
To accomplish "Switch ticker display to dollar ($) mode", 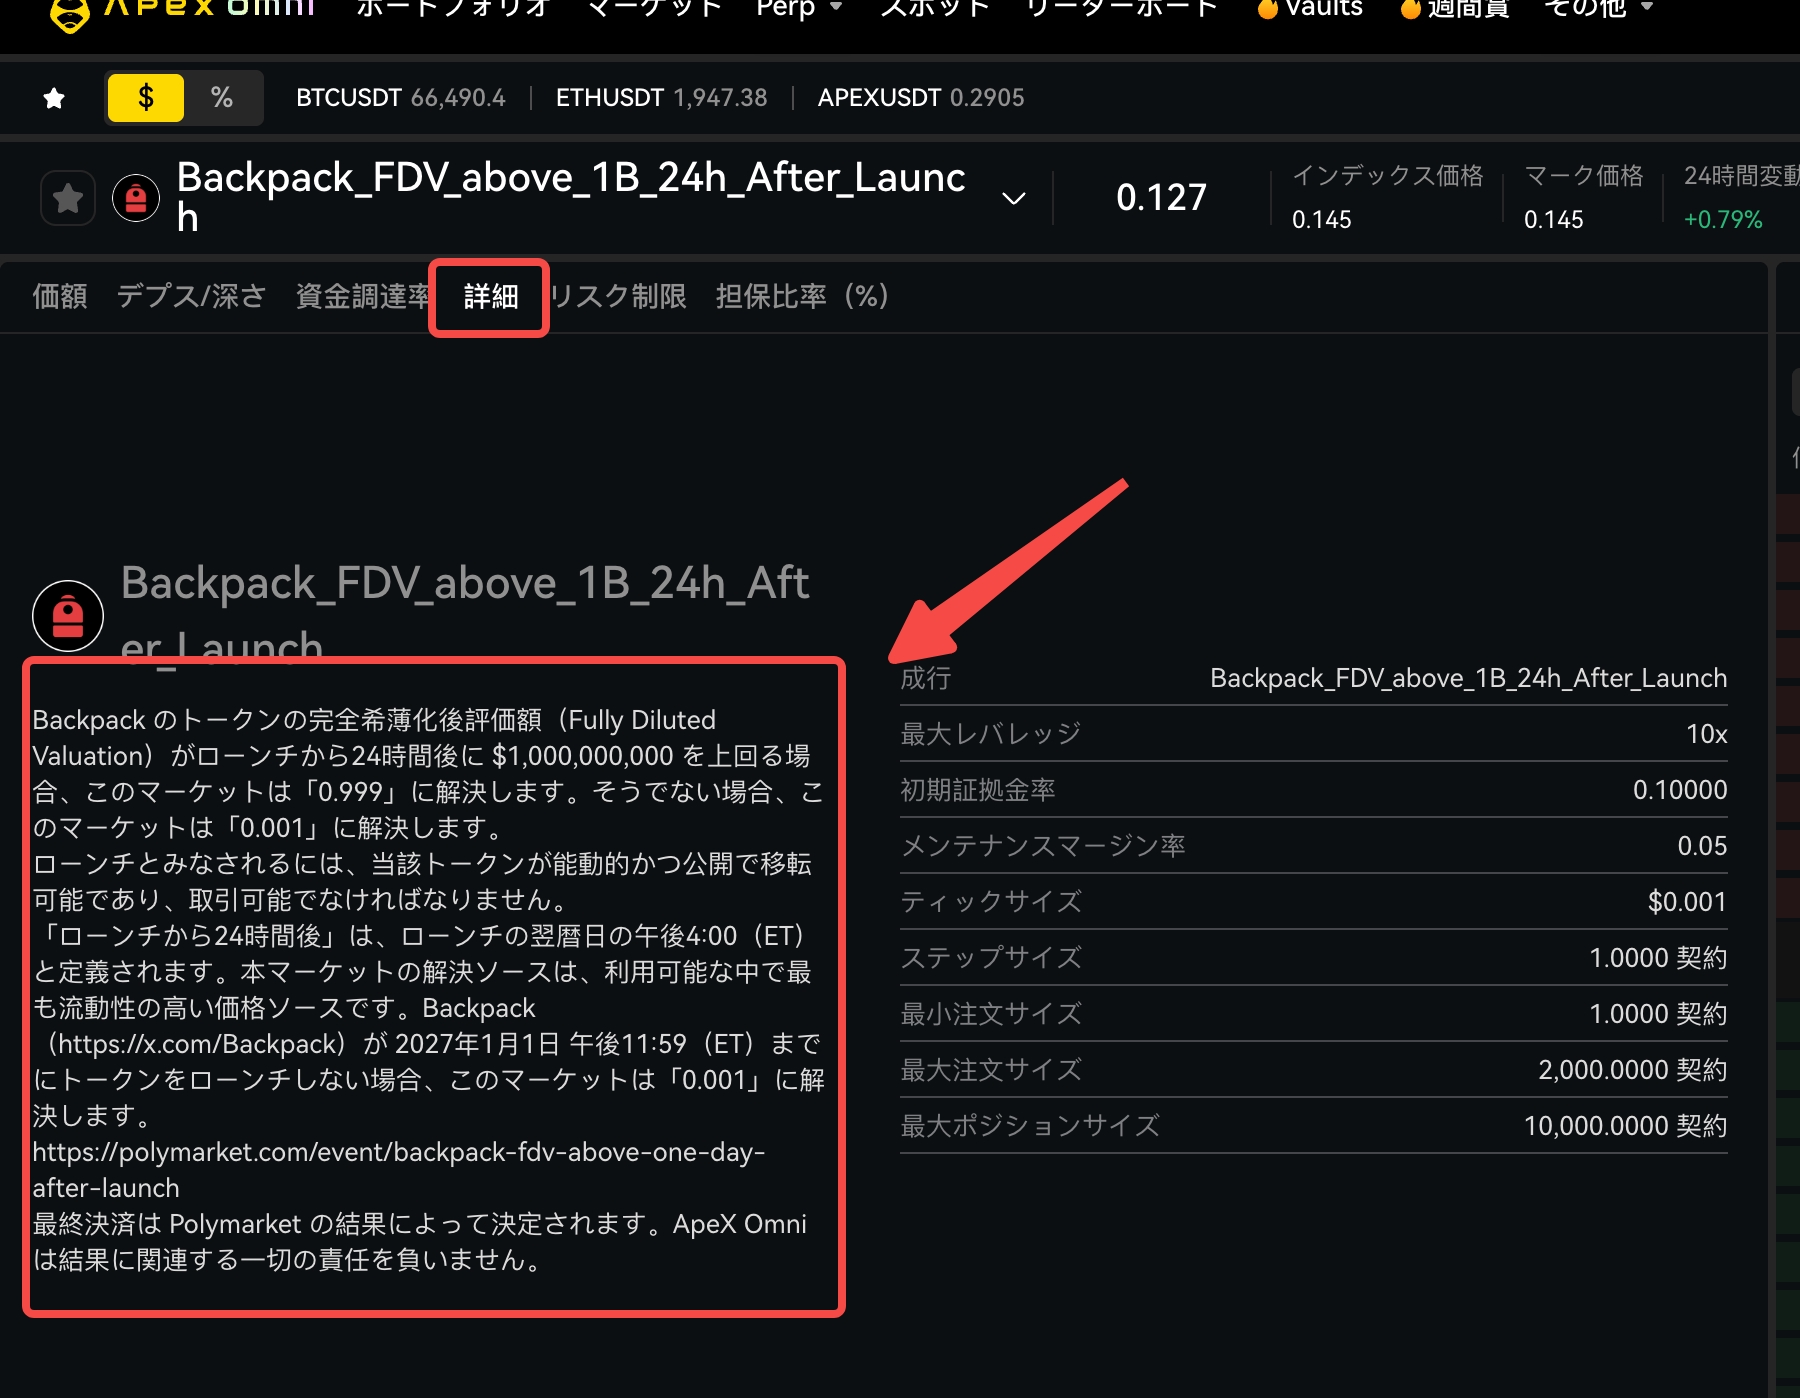I will coord(146,98).
